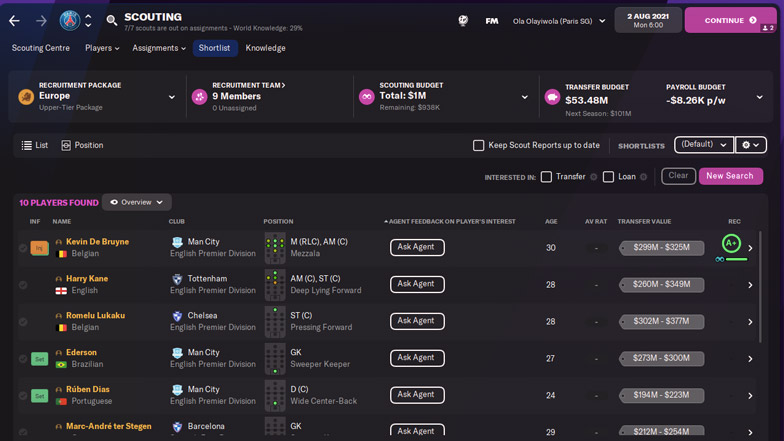Open shortlist settings gear
This screenshot has width=784, height=441.
[750, 145]
